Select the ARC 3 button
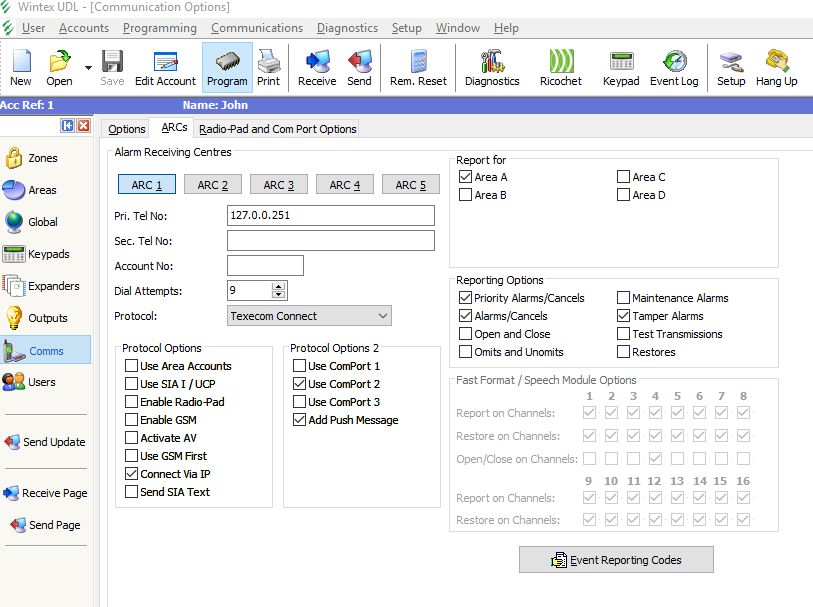Image resolution: width=813 pixels, height=607 pixels. [279, 185]
